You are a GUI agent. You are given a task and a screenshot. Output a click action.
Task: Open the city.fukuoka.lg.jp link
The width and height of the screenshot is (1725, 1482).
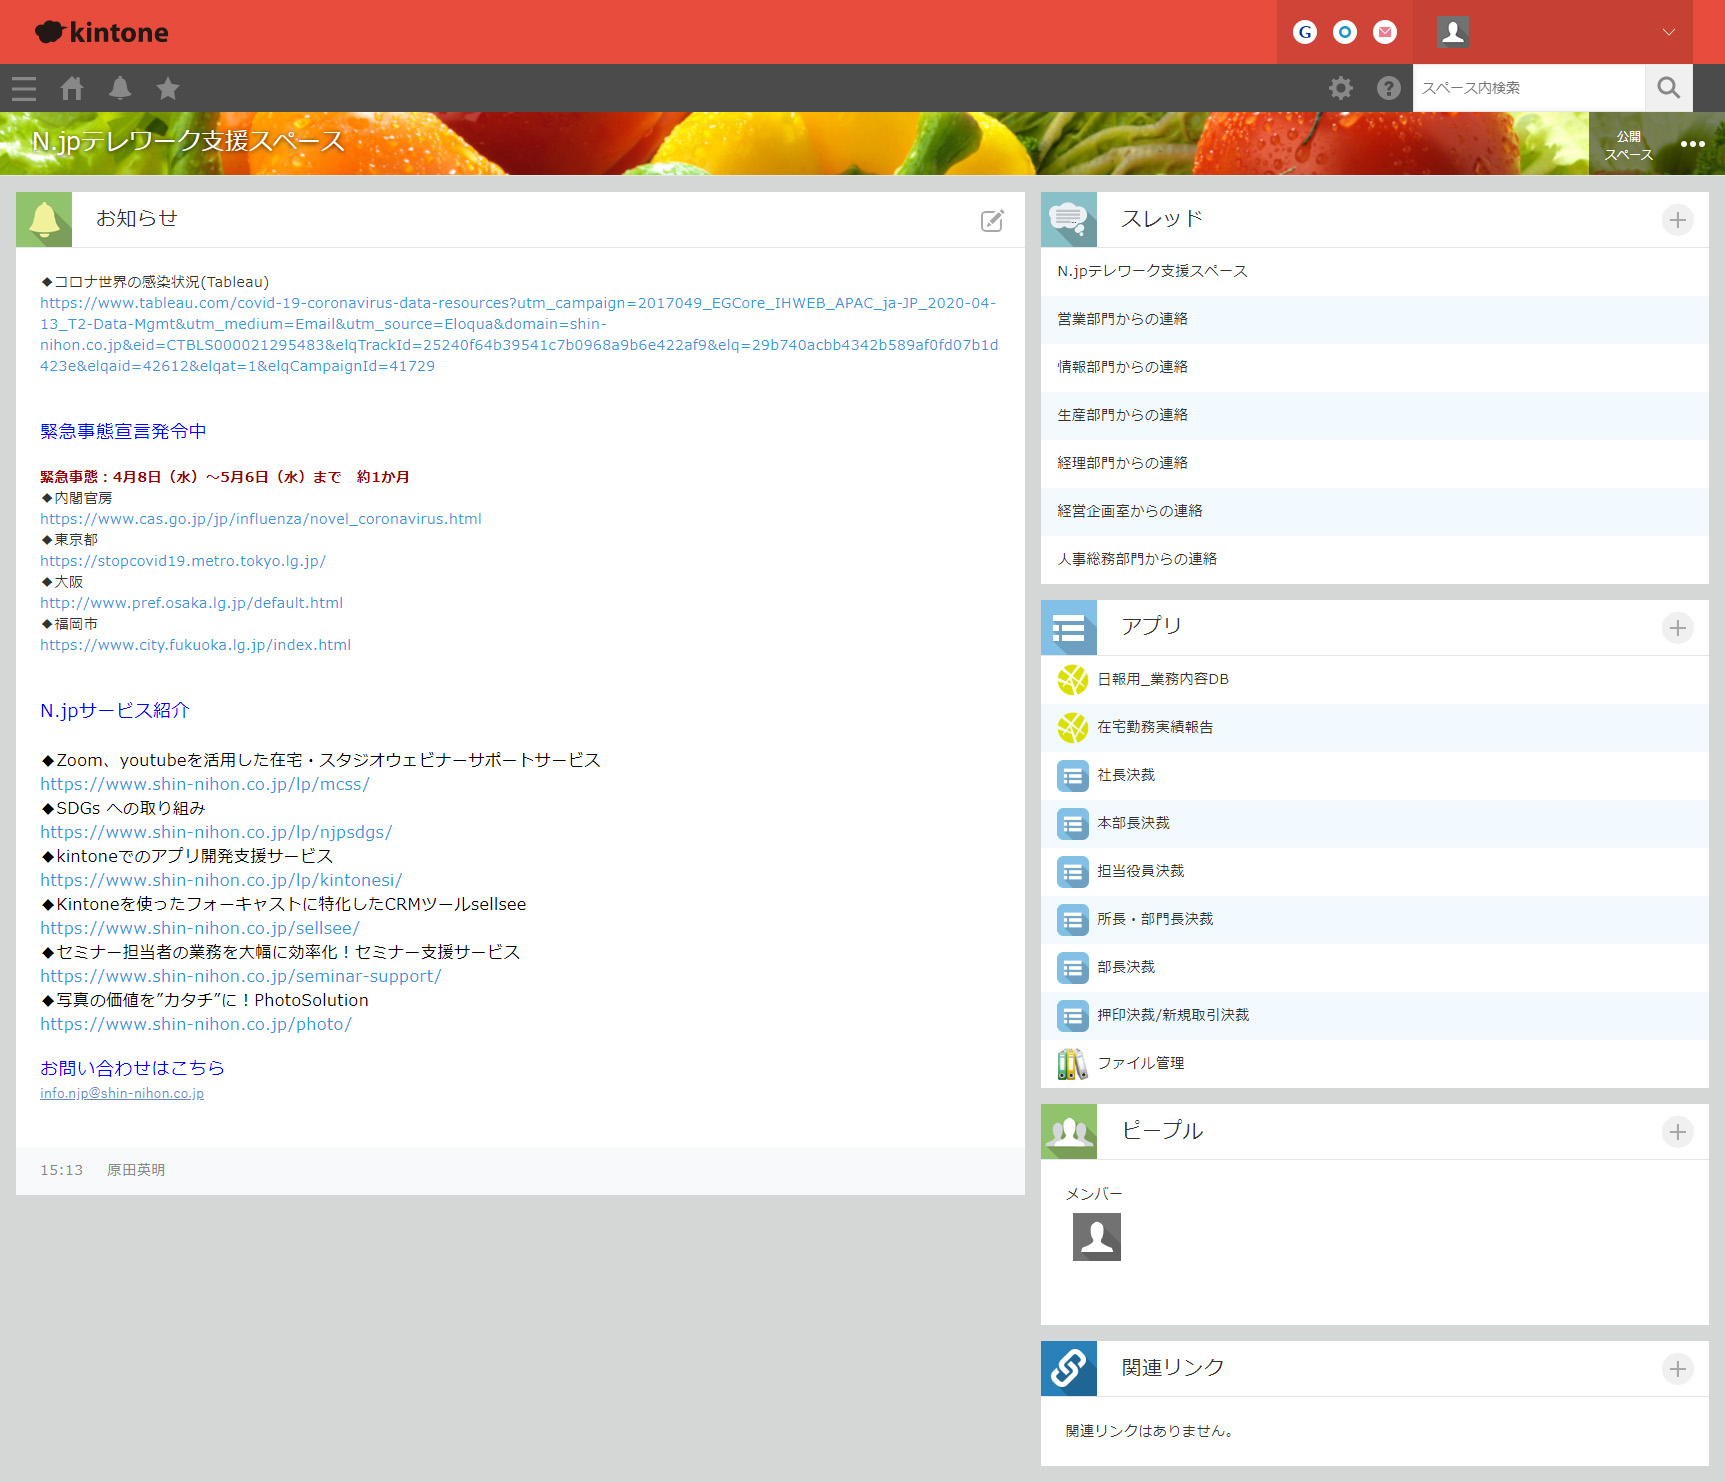(x=195, y=645)
